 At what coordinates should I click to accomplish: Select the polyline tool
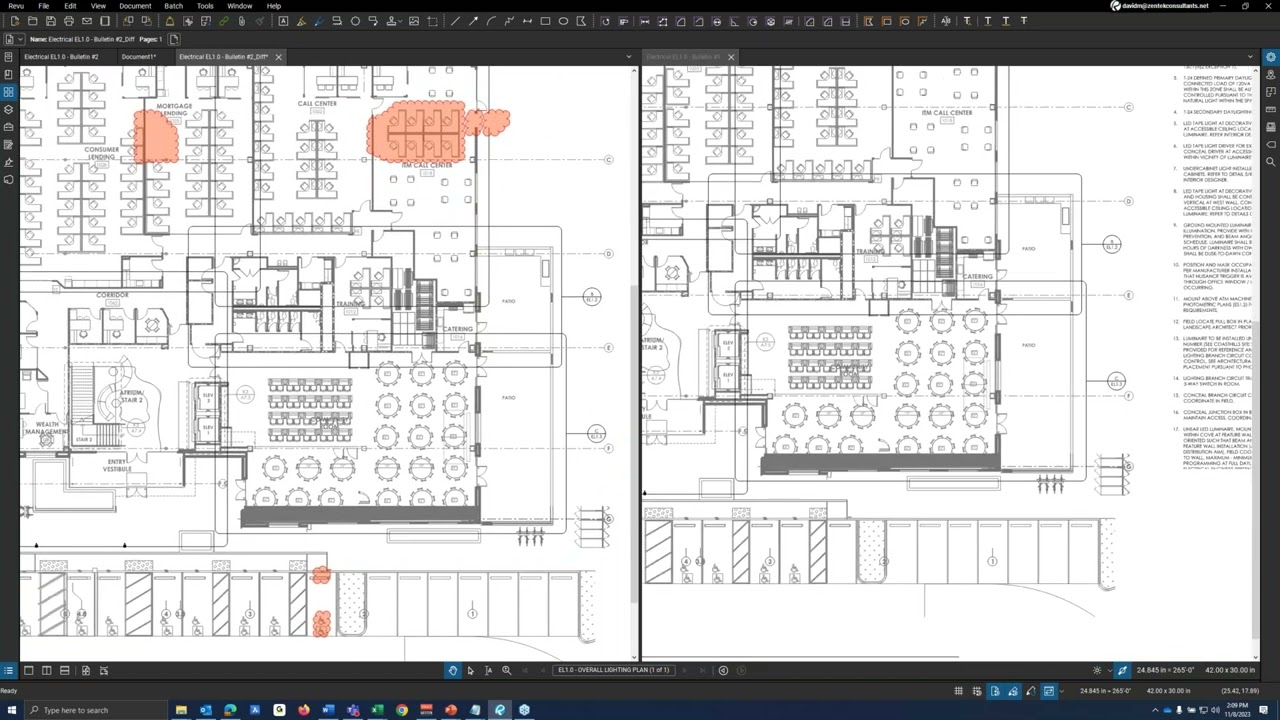point(509,21)
